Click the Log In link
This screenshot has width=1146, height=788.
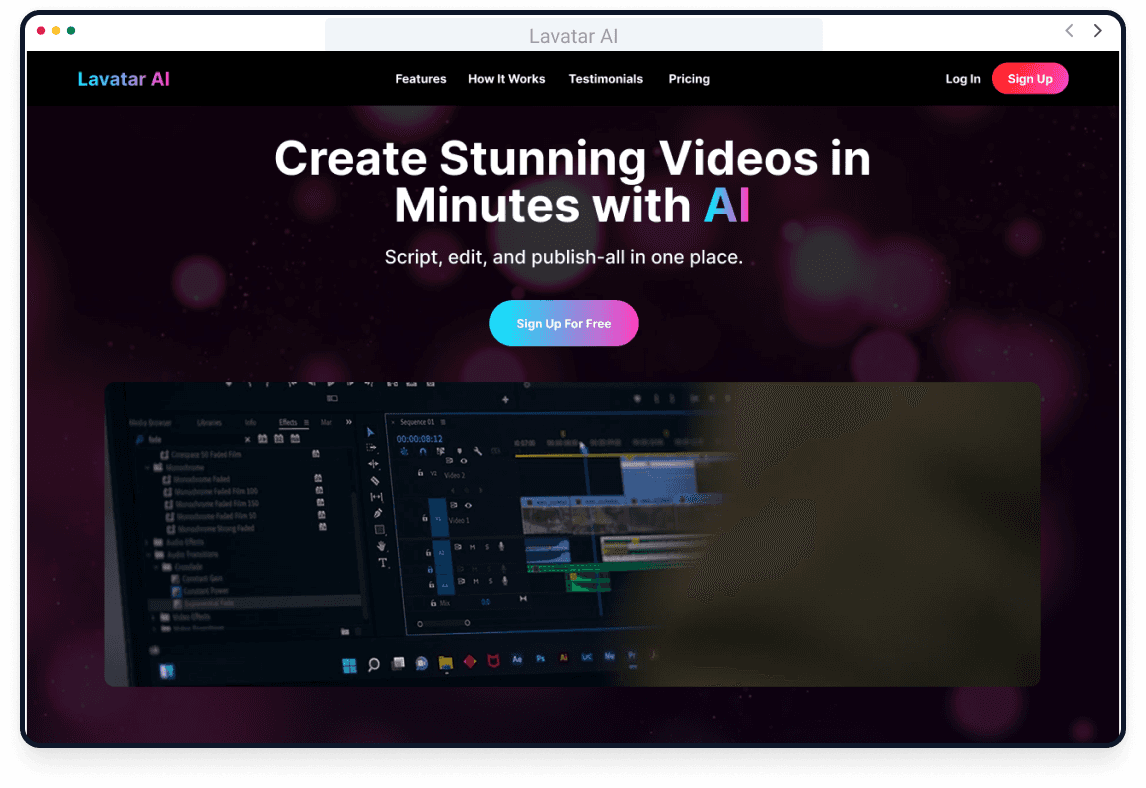(962, 79)
